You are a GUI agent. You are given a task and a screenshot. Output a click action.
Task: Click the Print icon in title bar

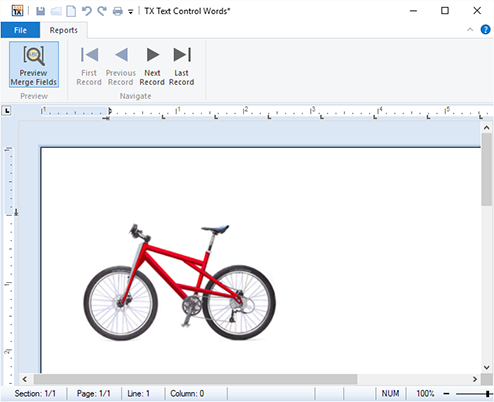click(117, 11)
